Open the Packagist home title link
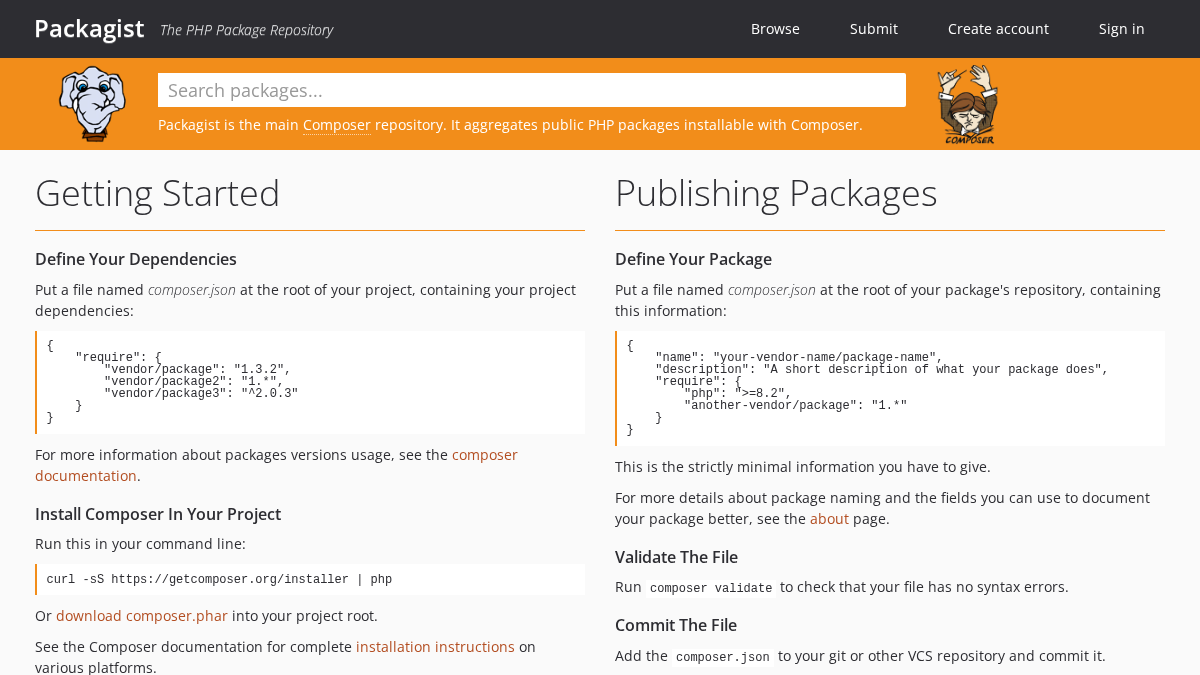The width and height of the screenshot is (1200, 675). (x=89, y=29)
